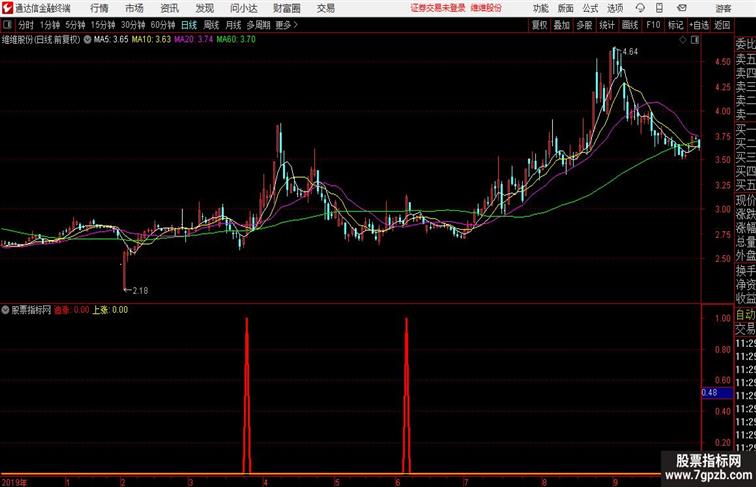The height and width of the screenshot is (487, 756).
Task: Switch to the 30分钟 period tab
Action: tap(133, 25)
